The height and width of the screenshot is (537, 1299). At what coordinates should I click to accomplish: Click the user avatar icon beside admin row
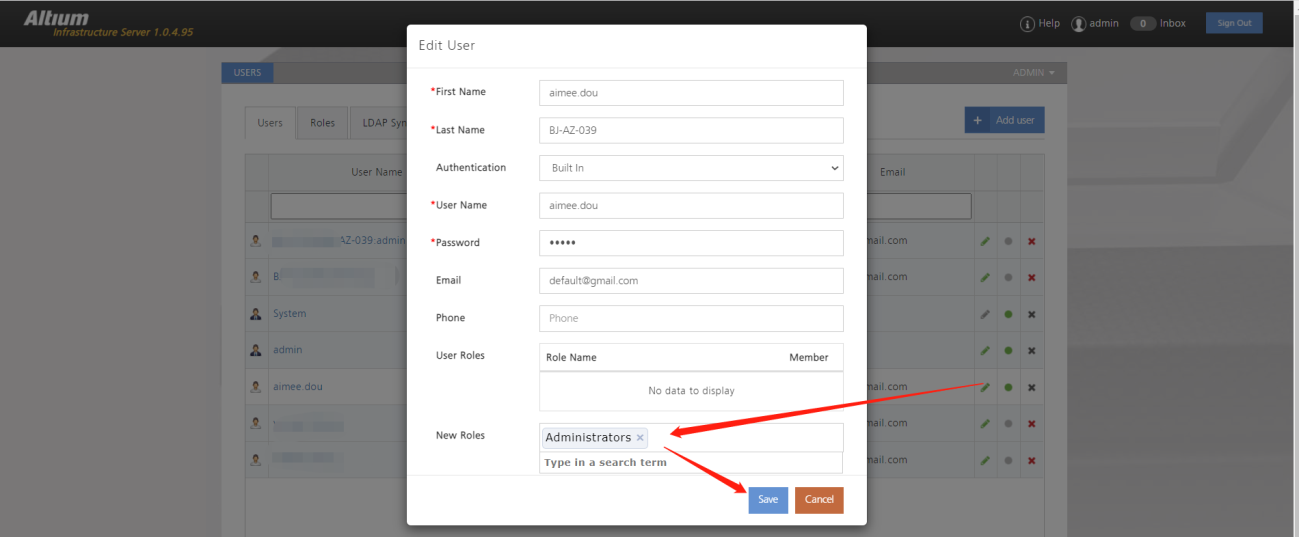(x=256, y=350)
